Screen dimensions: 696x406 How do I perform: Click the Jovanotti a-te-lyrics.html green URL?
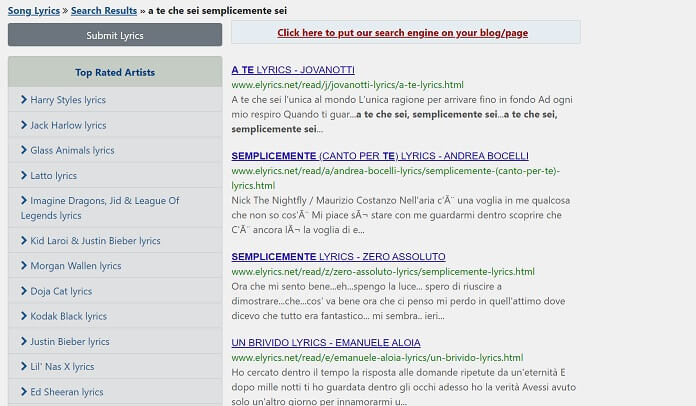coord(347,85)
